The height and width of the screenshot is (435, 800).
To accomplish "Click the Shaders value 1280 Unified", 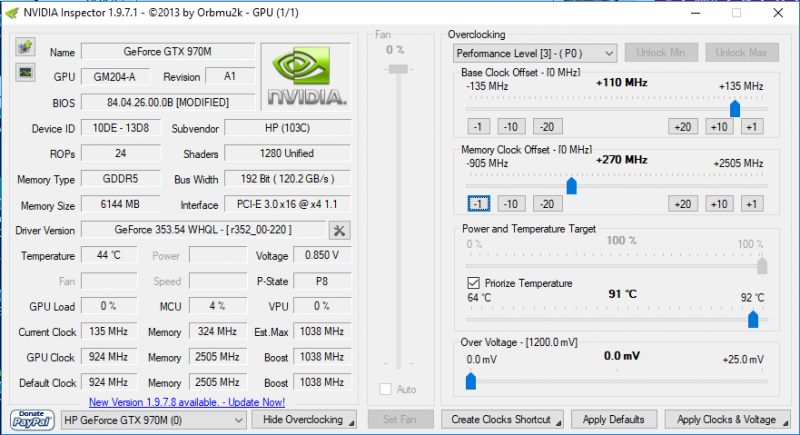I will 287,153.
